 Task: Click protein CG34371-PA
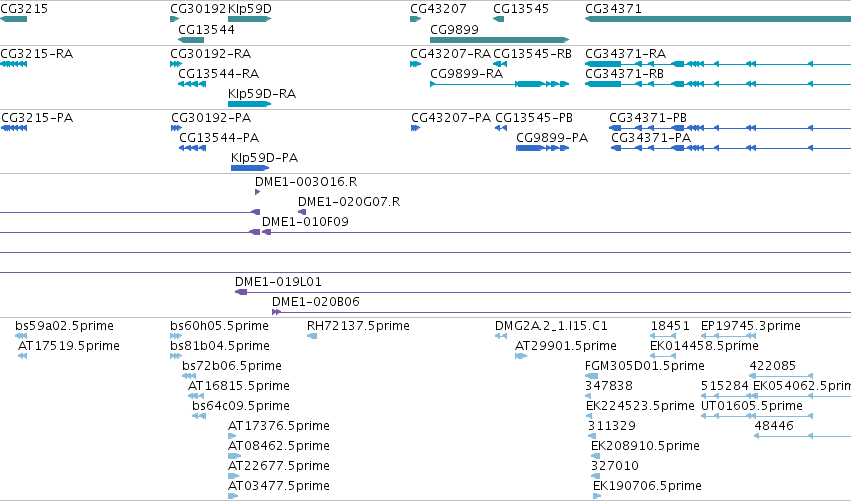(x=651, y=138)
